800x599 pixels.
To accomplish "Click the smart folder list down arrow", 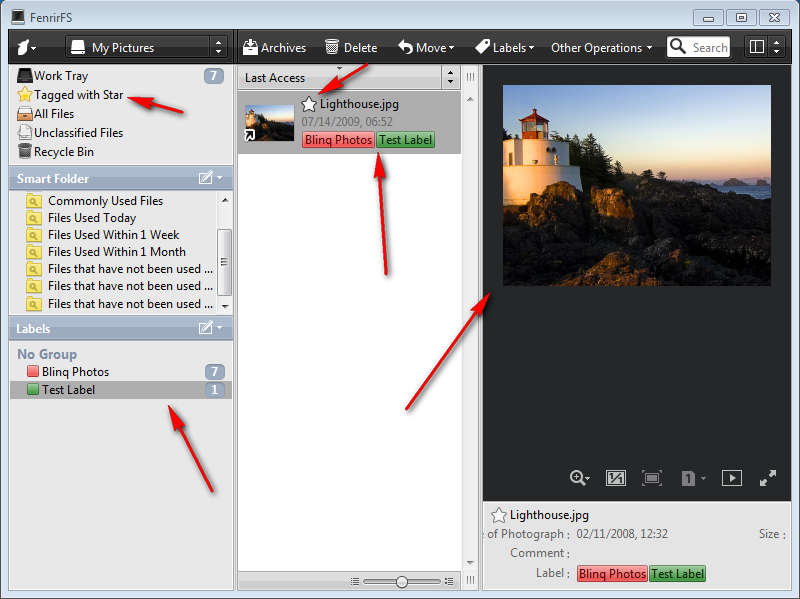I will click(225, 306).
